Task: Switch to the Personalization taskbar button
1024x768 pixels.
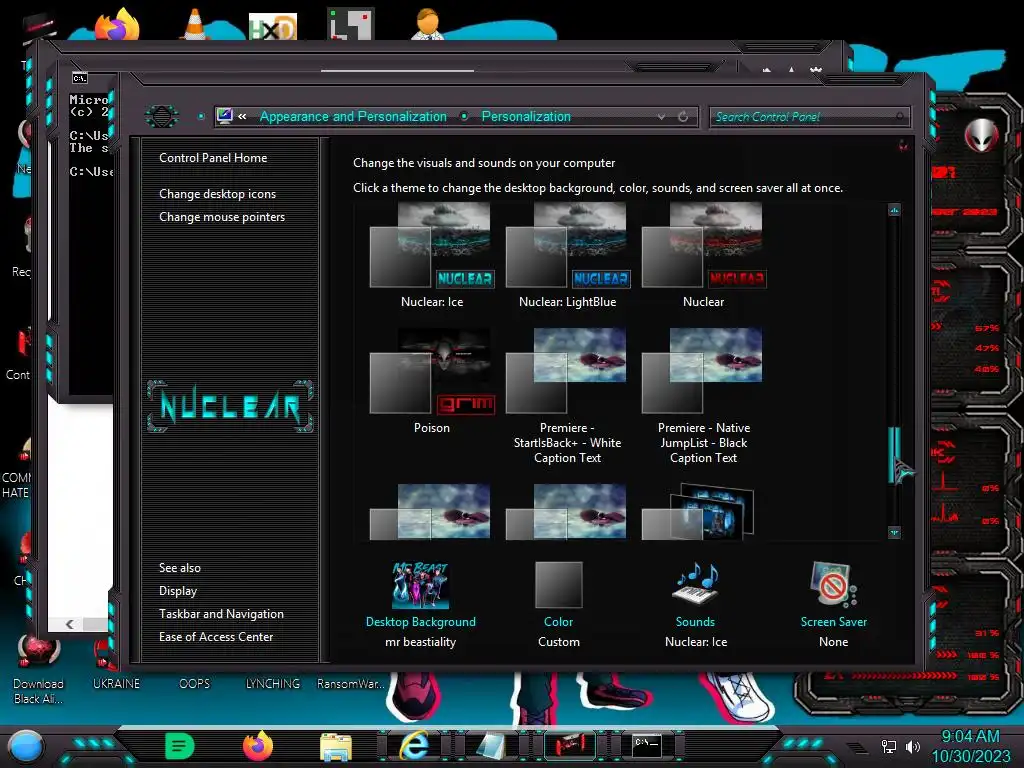Action: [569, 746]
